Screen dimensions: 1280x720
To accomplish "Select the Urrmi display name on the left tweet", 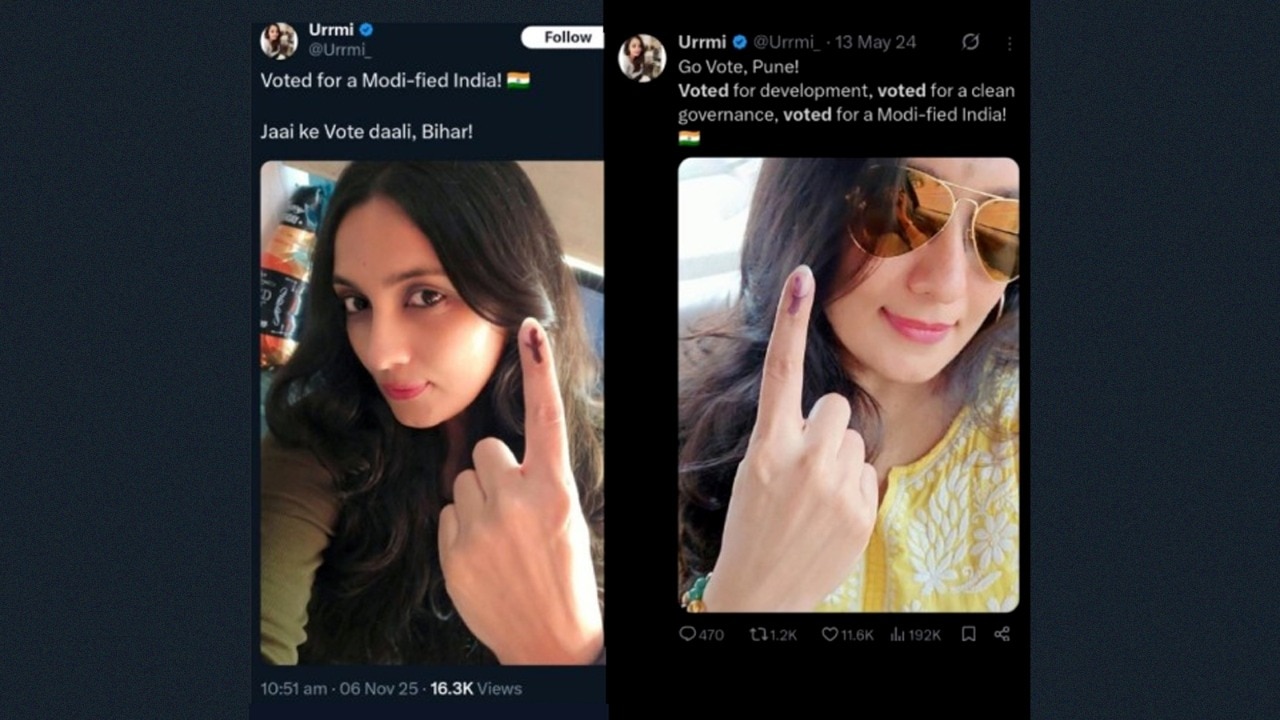I will 330,30.
